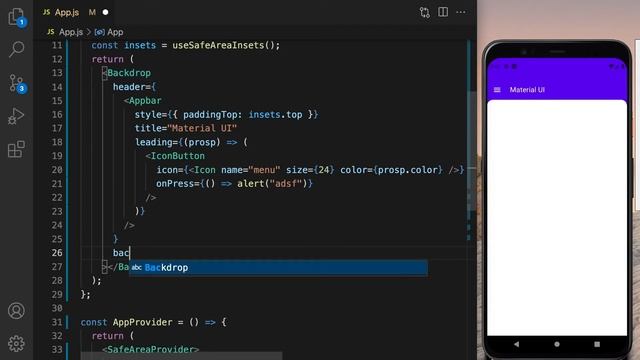Click the header= prop on line 14
This screenshot has height=360, width=640.
[132, 87]
